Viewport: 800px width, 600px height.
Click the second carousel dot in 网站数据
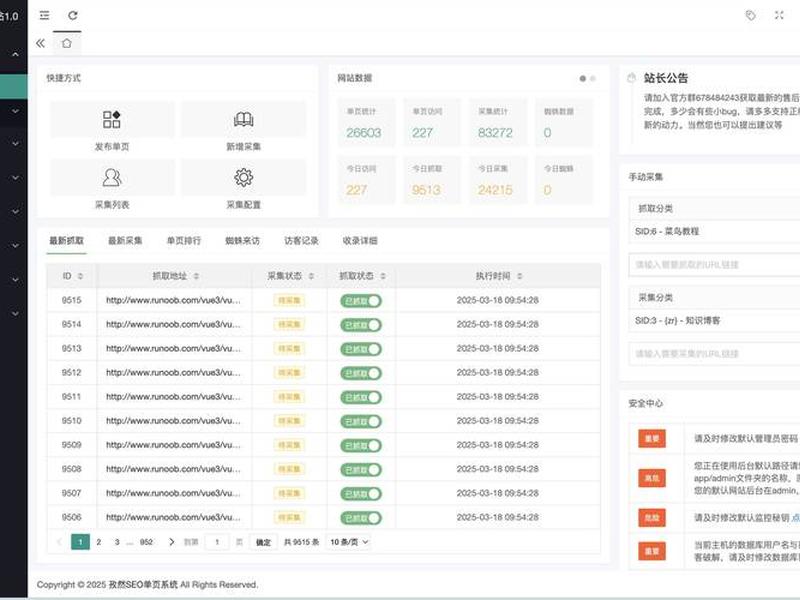point(593,79)
